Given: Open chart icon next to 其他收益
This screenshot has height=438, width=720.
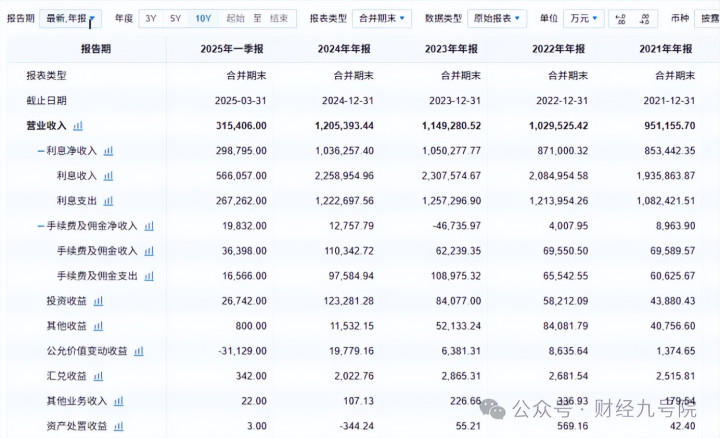Looking at the screenshot, I should 98,326.
